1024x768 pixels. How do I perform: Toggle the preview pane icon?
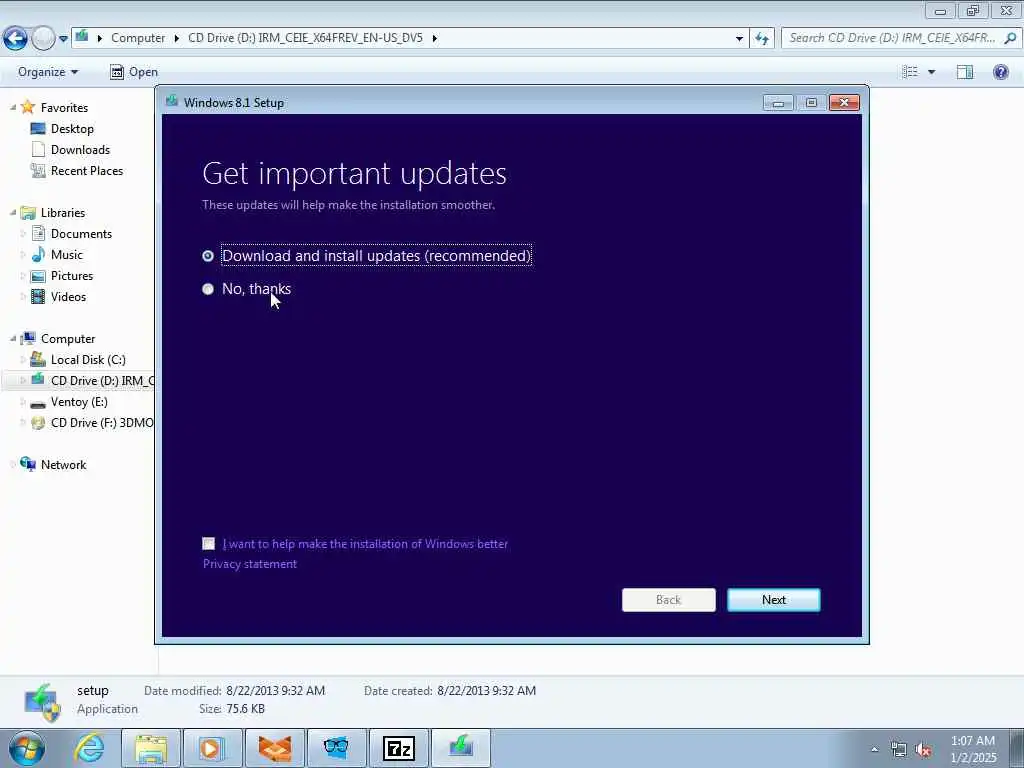pyautogui.click(x=965, y=72)
